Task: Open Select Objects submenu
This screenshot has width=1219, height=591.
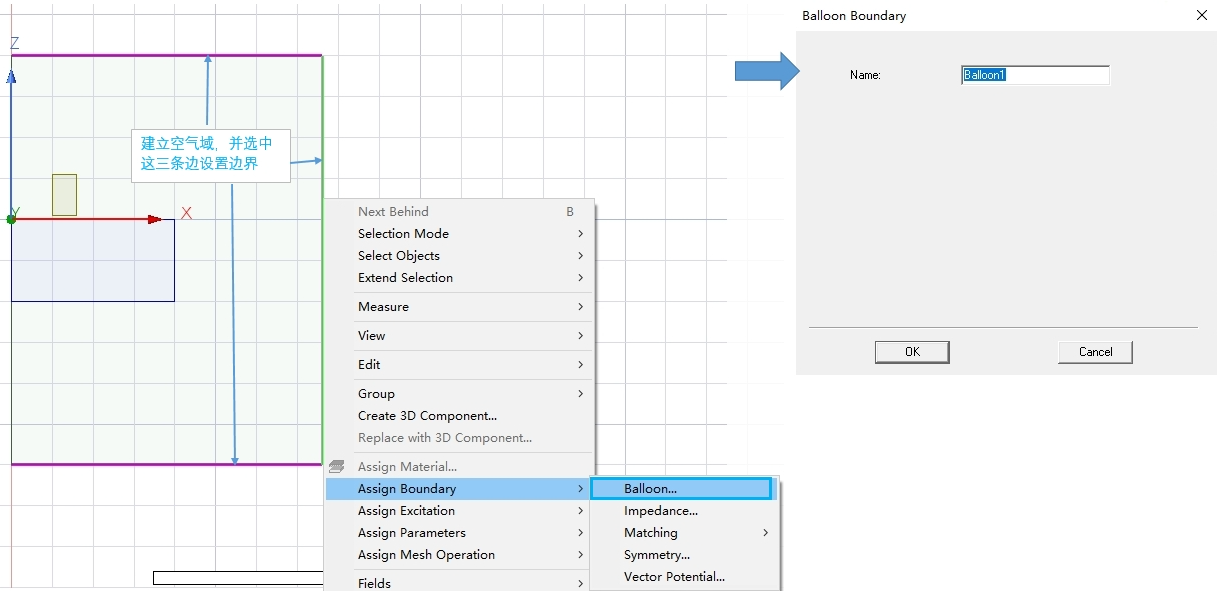Action: pos(458,256)
